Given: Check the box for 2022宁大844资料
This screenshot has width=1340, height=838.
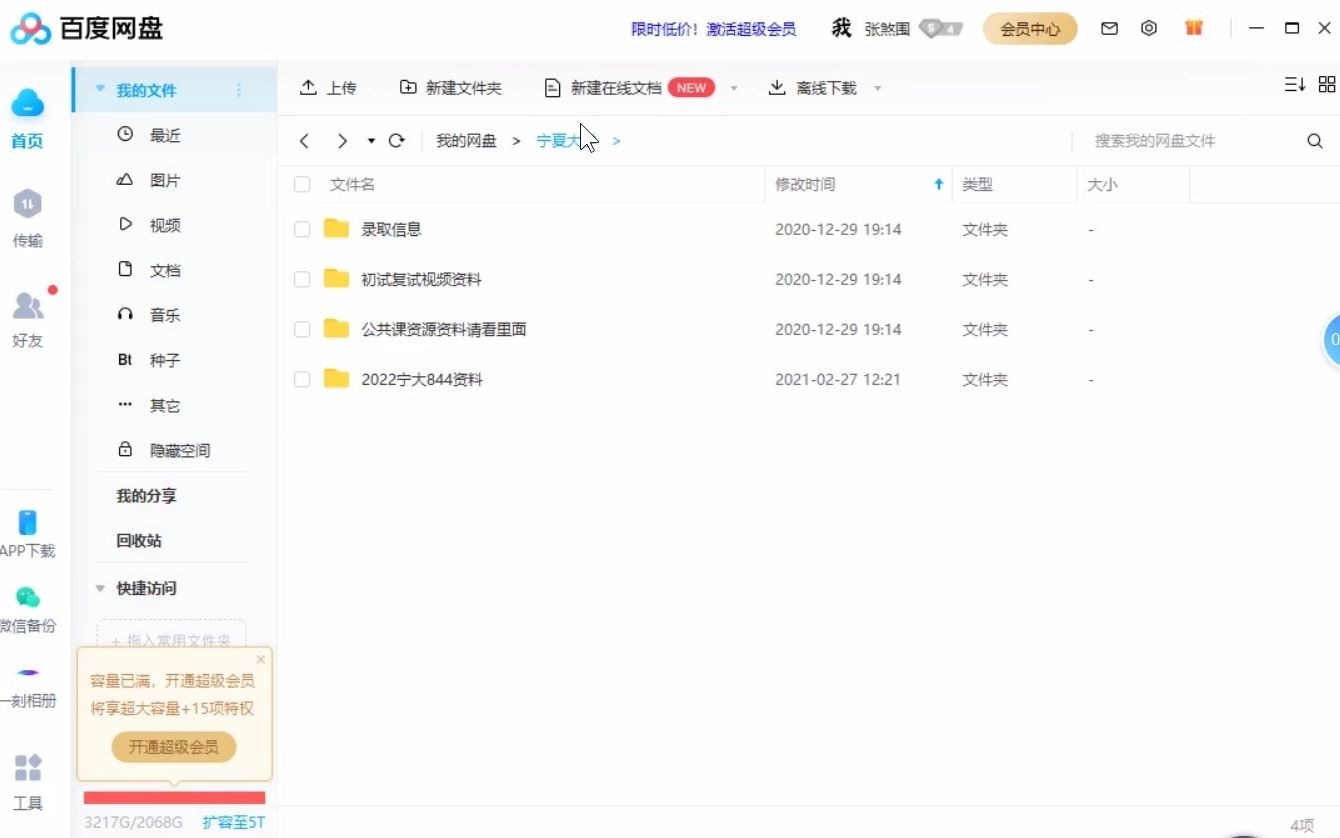Looking at the screenshot, I should (302, 379).
